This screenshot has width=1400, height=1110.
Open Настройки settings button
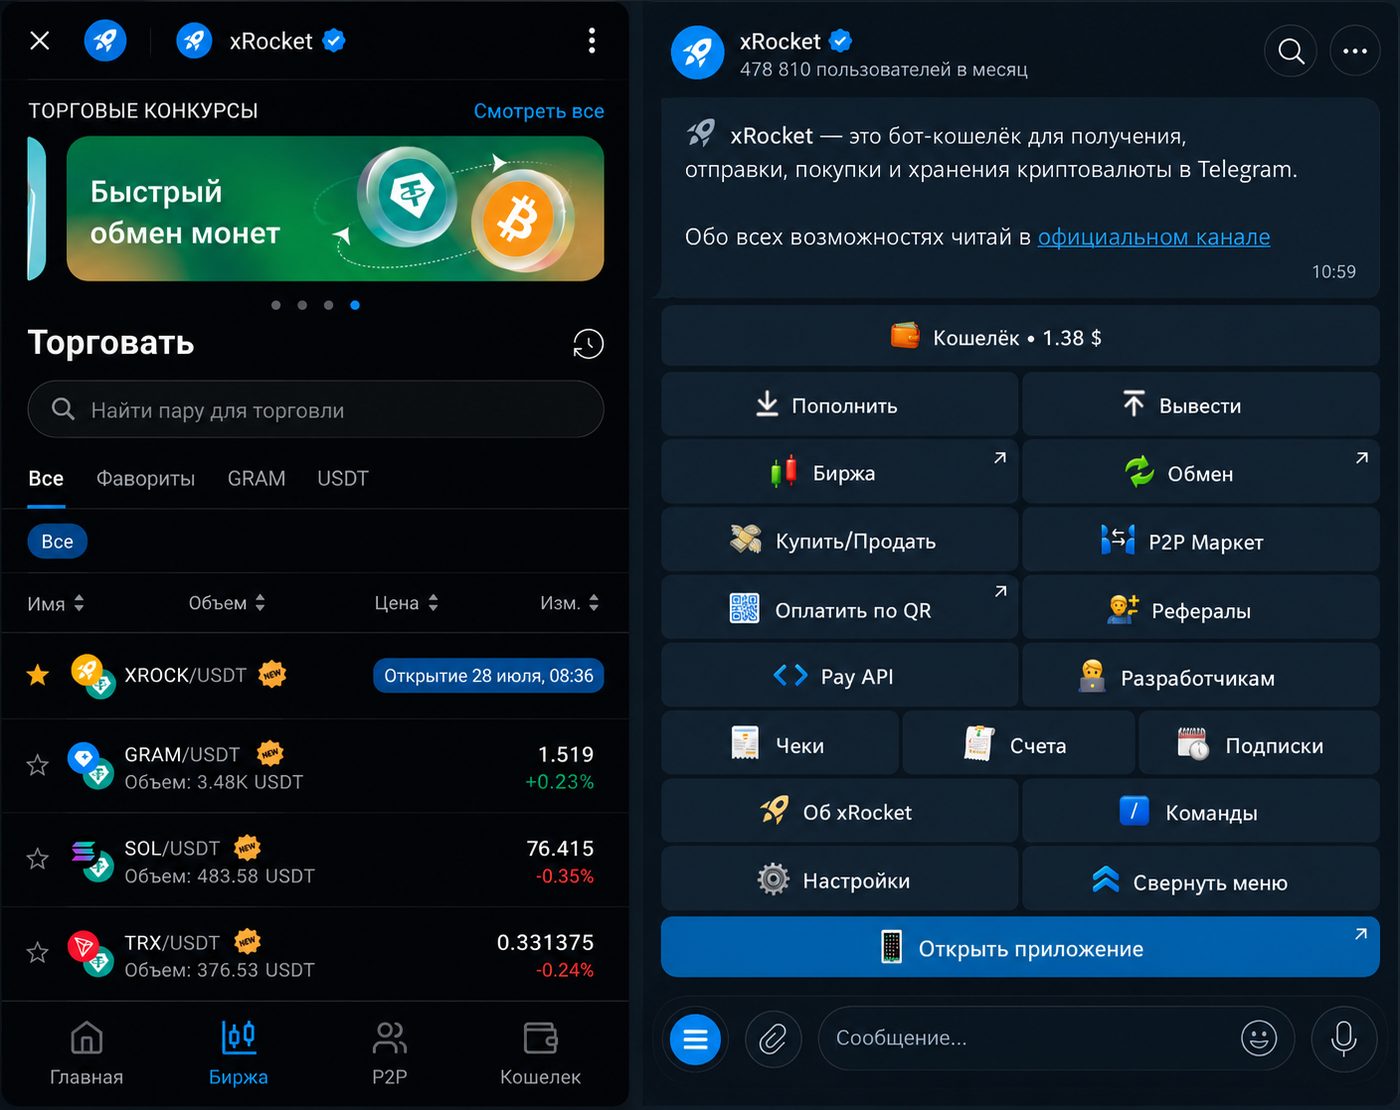[x=840, y=879]
